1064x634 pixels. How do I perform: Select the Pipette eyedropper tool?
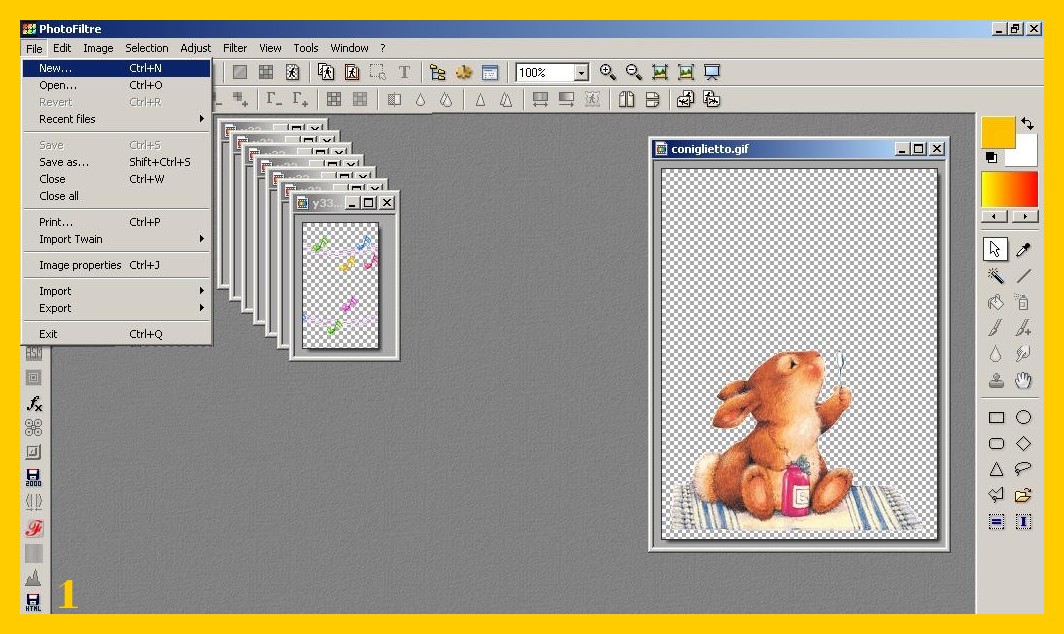1023,250
